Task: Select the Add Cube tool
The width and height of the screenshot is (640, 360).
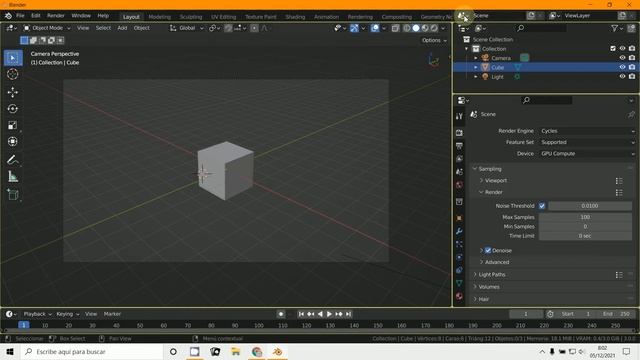Action: pyautogui.click(x=13, y=195)
